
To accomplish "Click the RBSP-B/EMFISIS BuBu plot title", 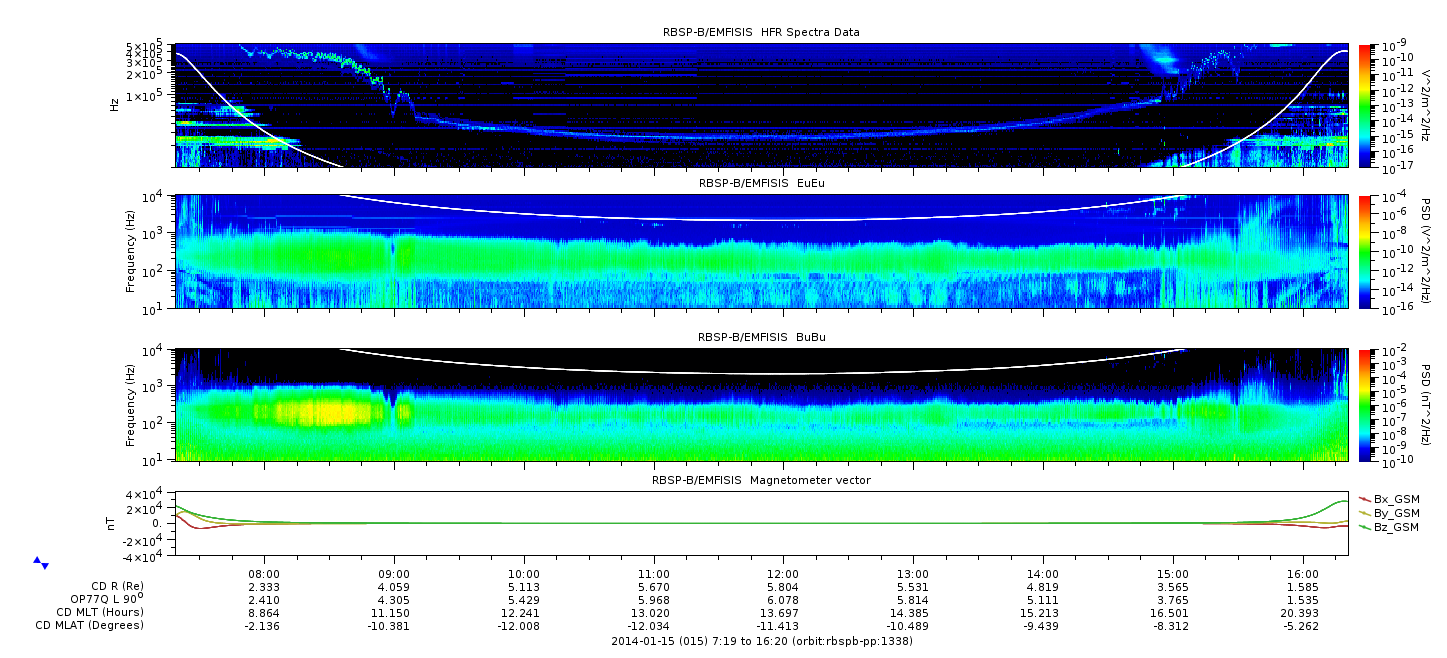I will point(761,337).
